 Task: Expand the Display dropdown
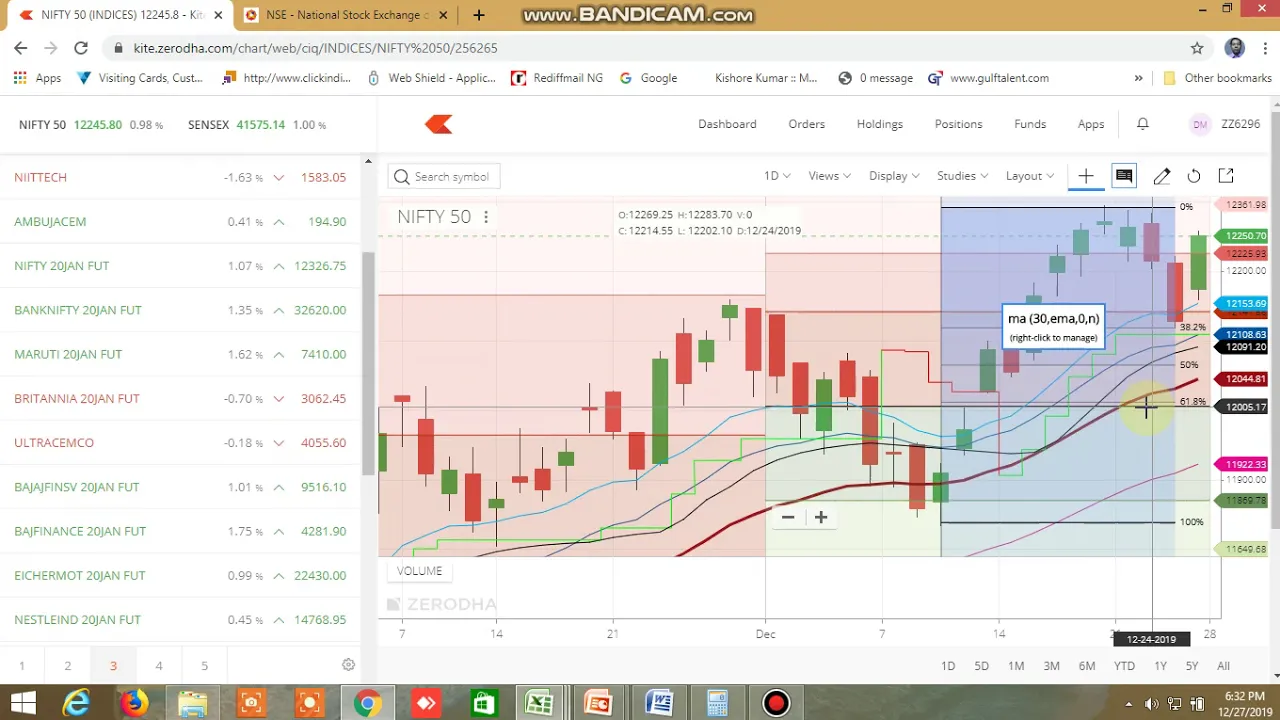[893, 176]
